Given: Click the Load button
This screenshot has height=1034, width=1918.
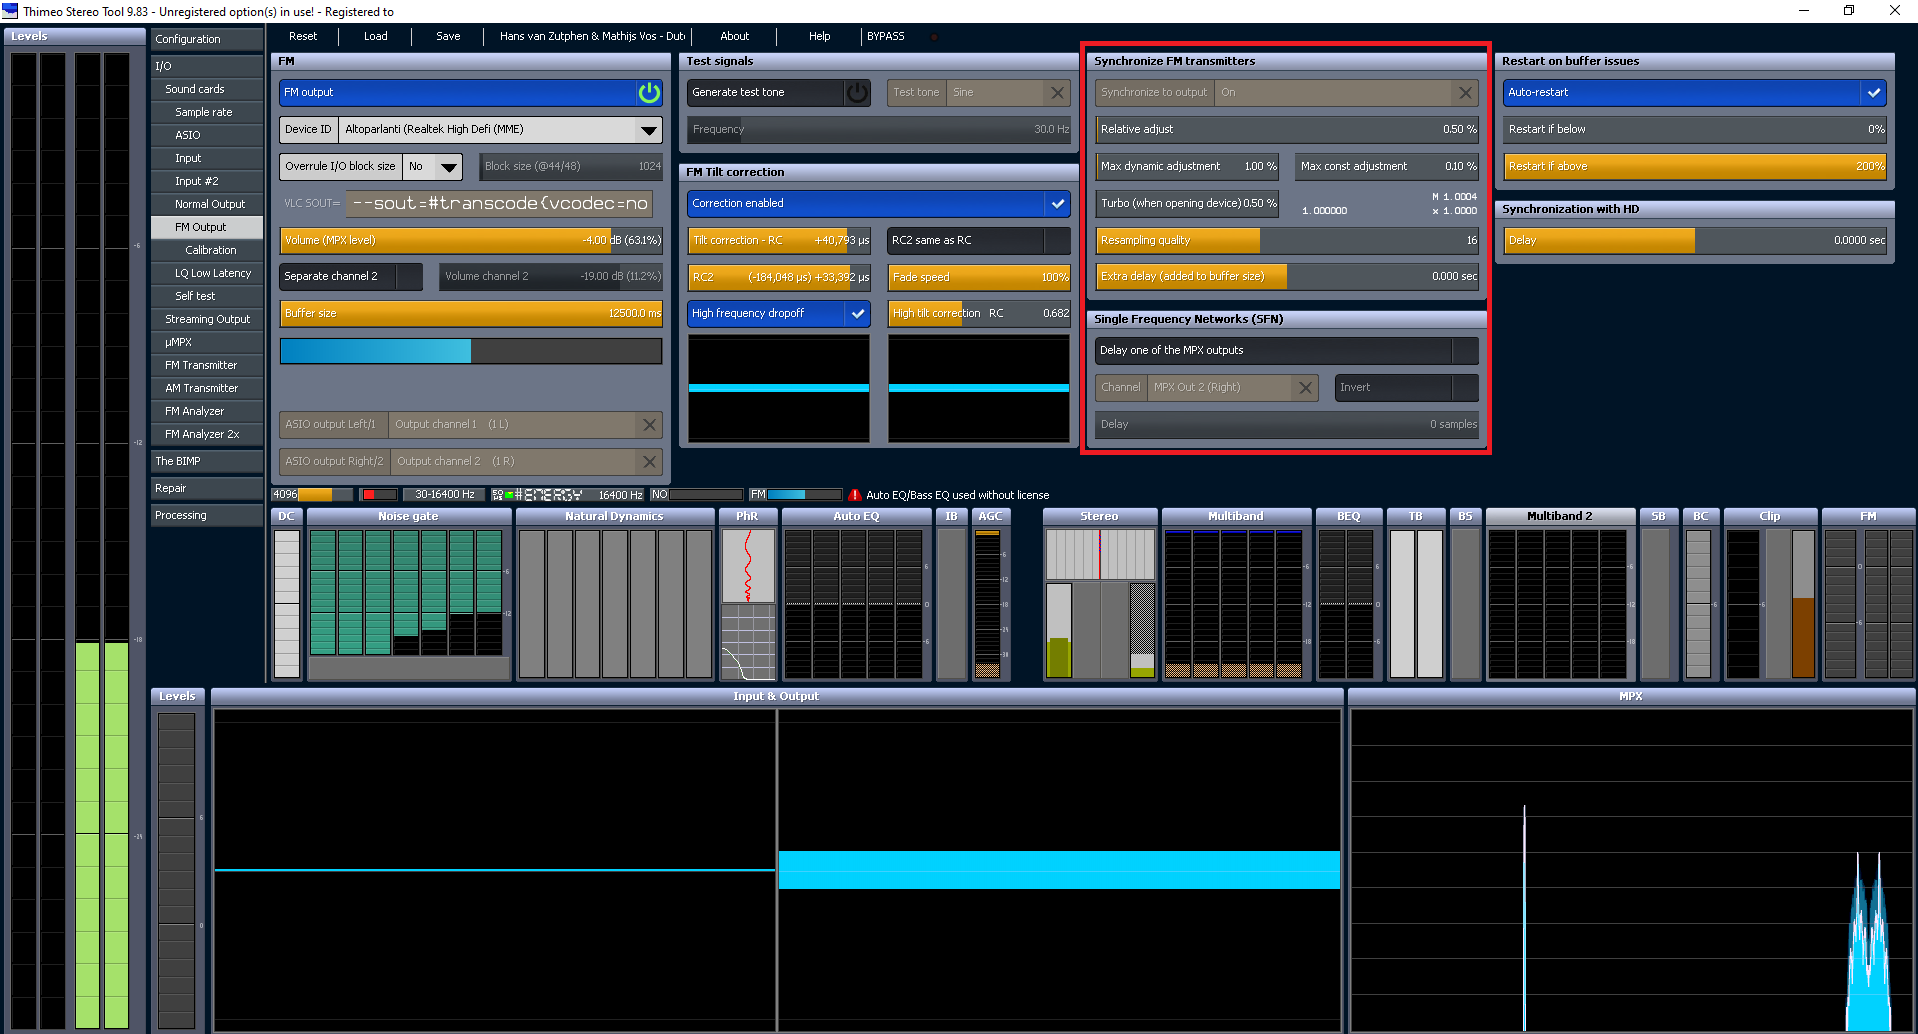Looking at the screenshot, I should click(376, 36).
